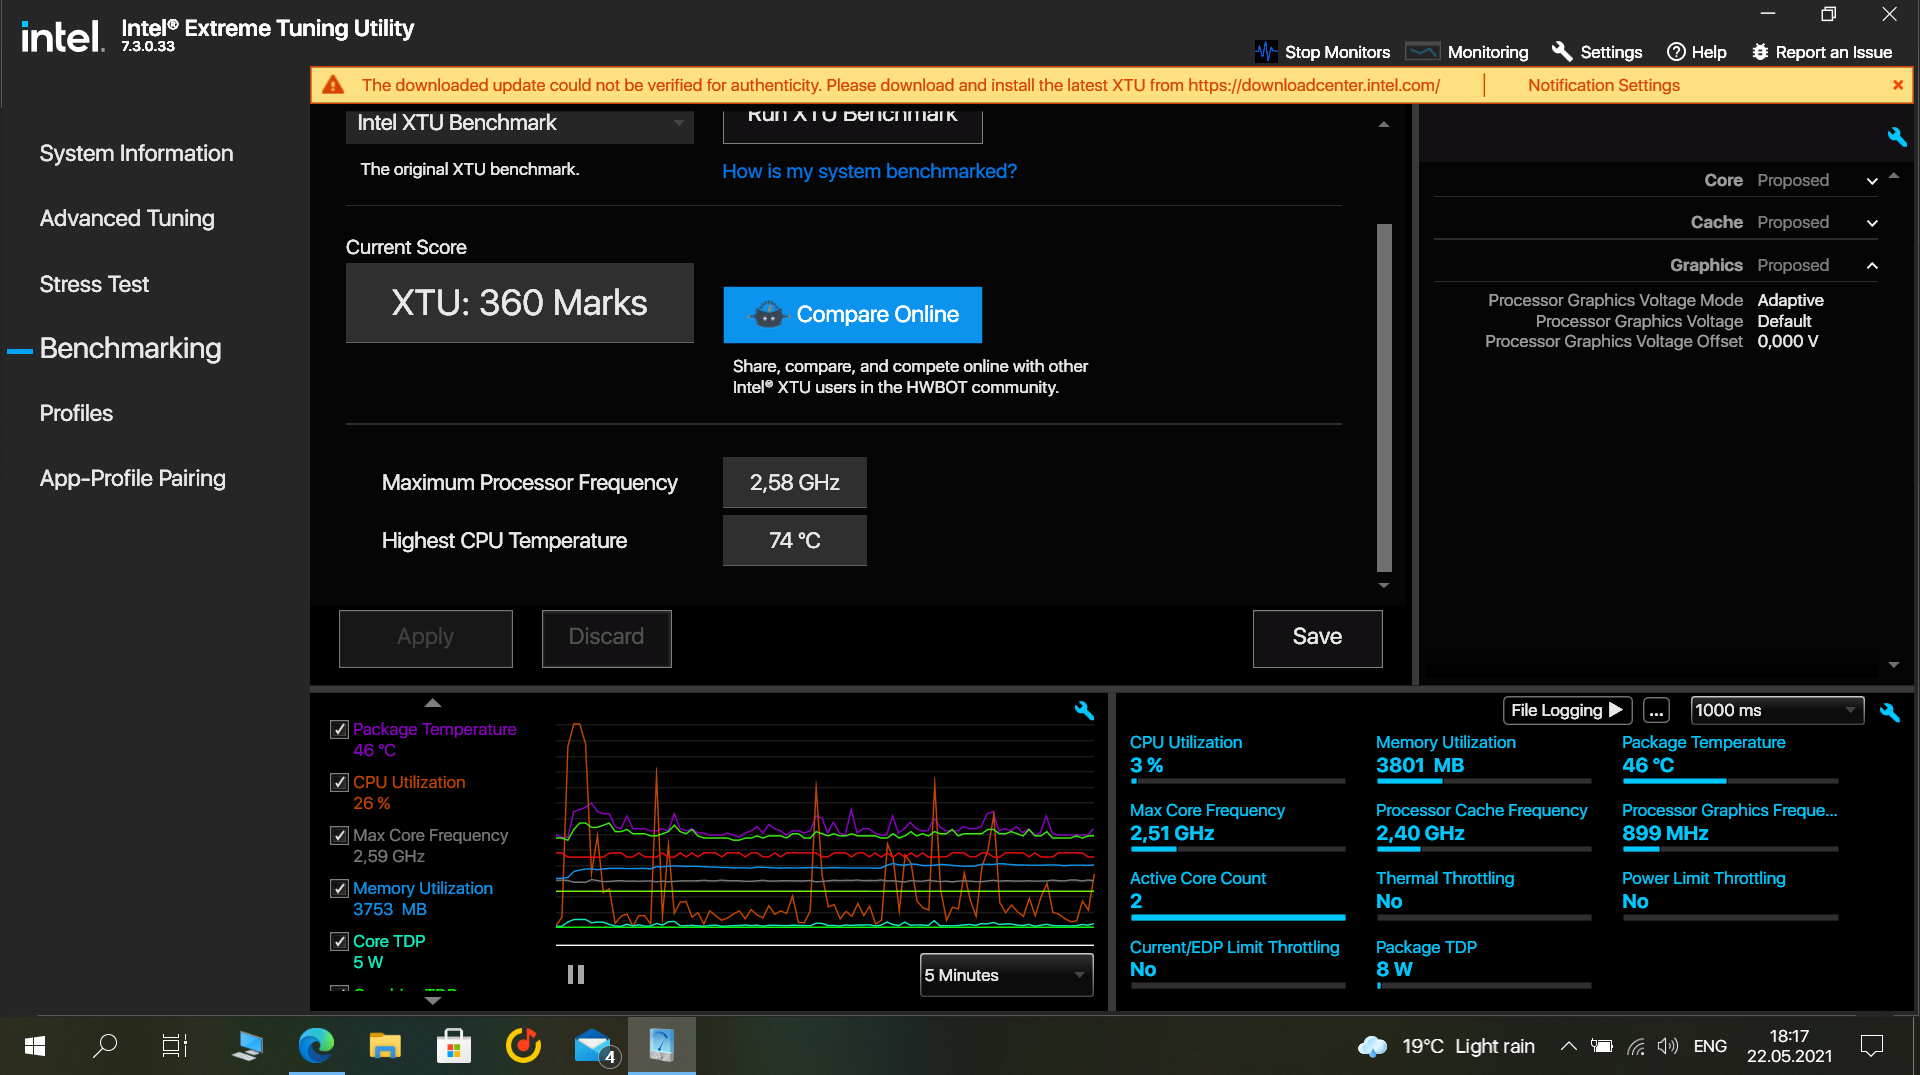Collapse the Graphics Proposed section
This screenshot has height=1075, width=1920.
click(x=1872, y=266)
